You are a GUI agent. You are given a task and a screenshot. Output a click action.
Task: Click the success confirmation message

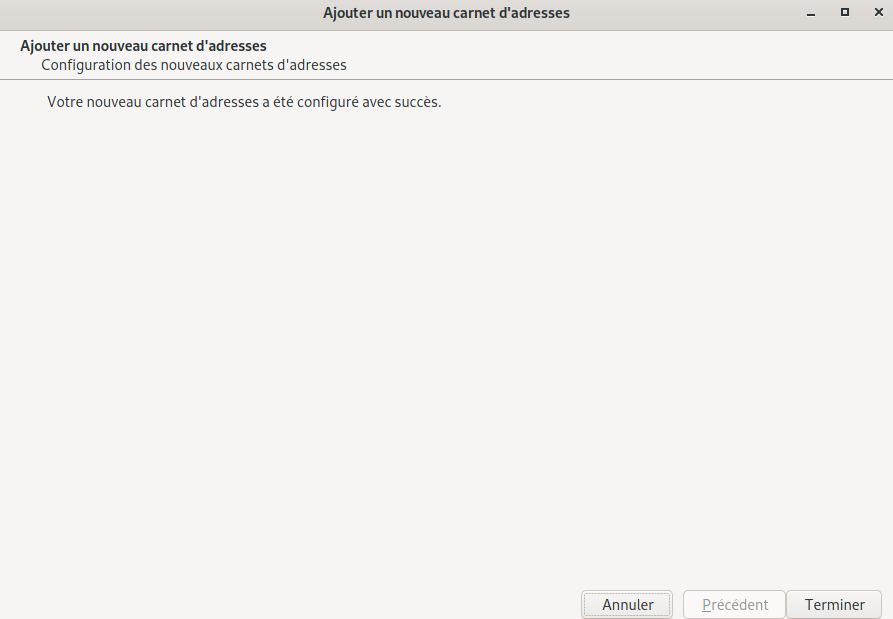tap(244, 102)
